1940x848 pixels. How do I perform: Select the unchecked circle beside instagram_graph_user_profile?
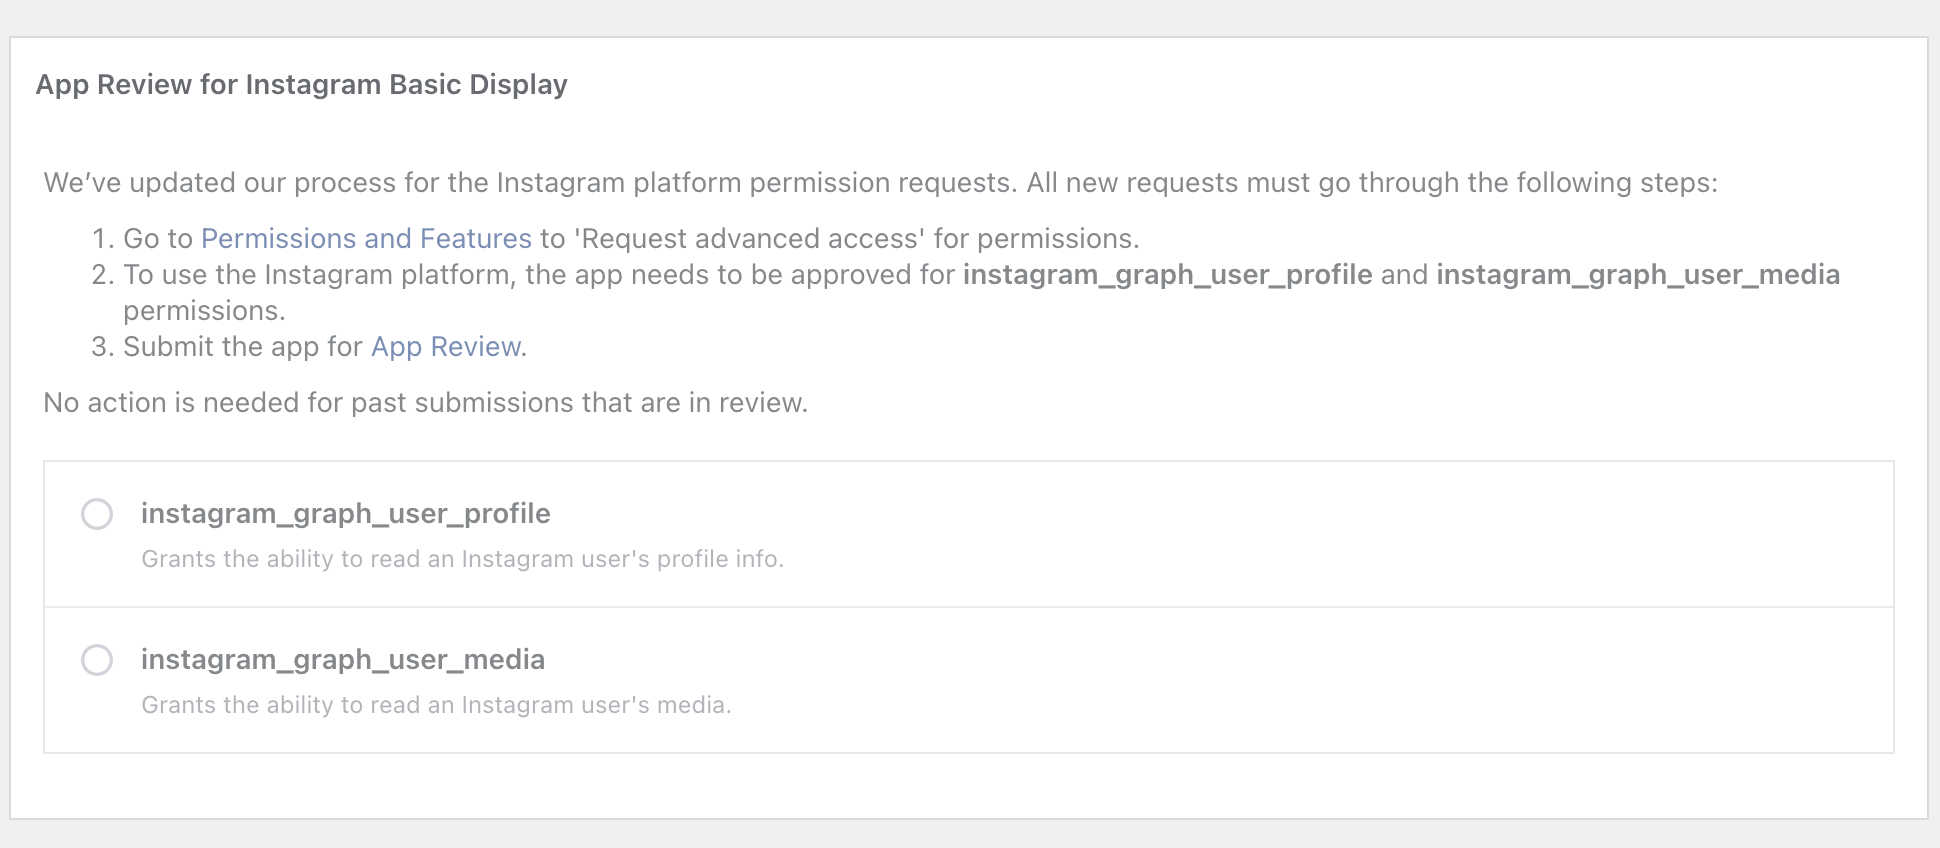click(97, 514)
